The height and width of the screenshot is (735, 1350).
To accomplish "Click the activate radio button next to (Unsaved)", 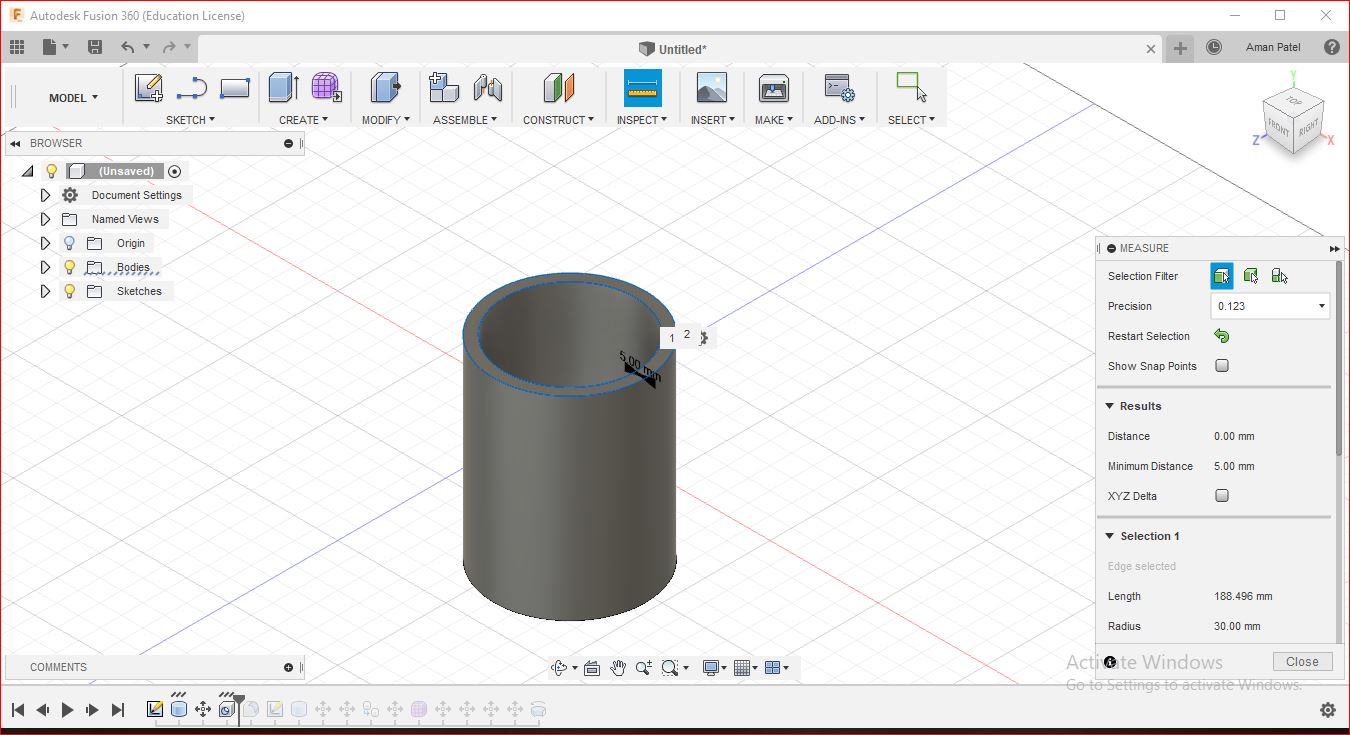I will point(174,171).
